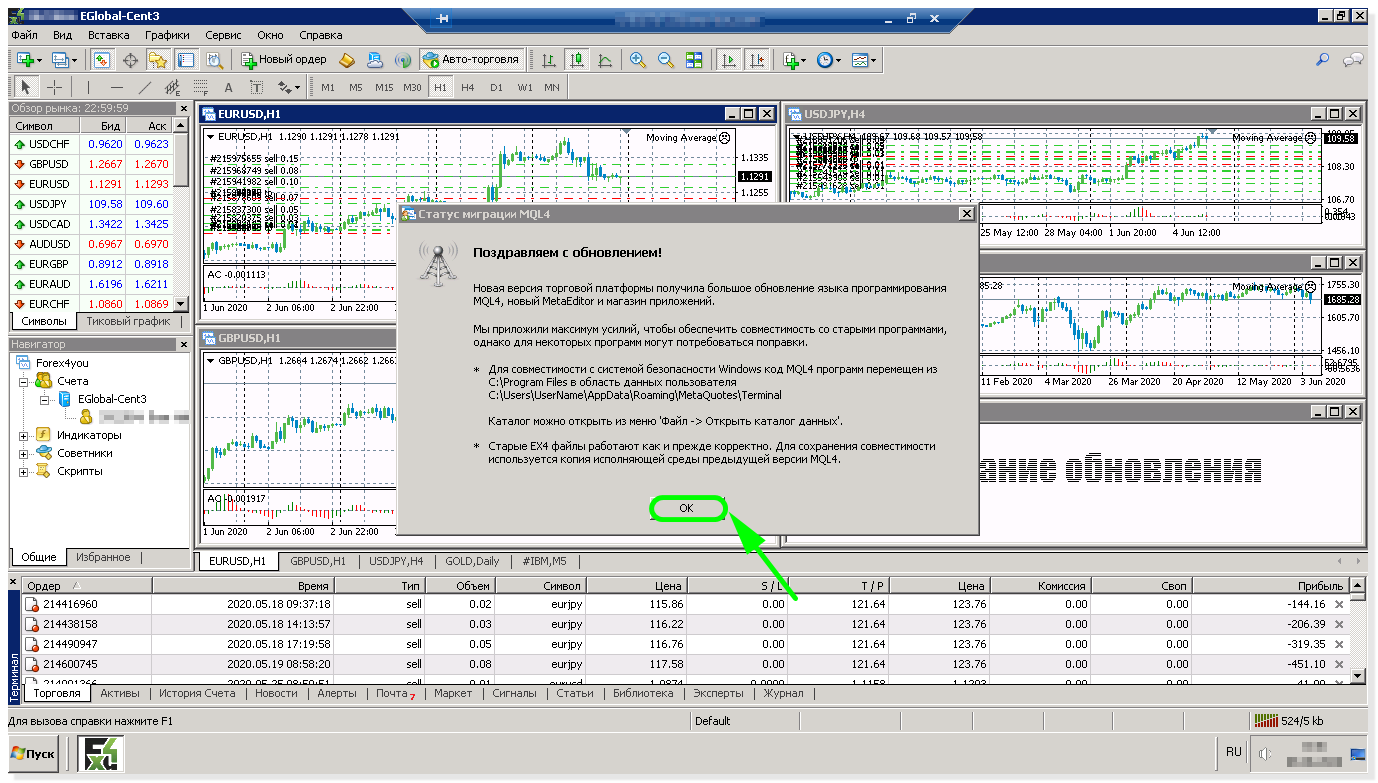Viewport: 1378px width, 783px height.
Task: Click the trendline drawing tool
Action: 145,87
